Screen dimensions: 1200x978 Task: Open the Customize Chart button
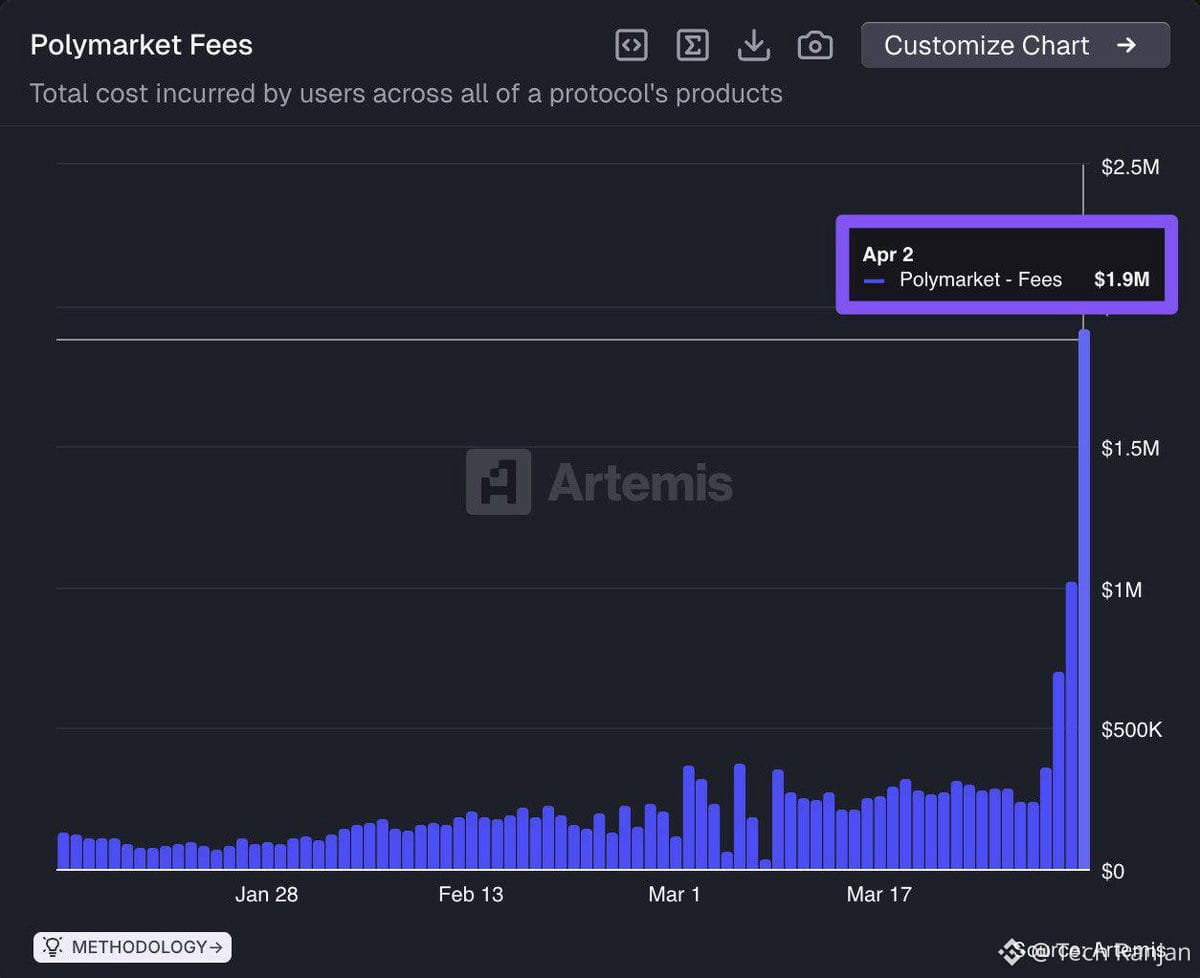1015,45
